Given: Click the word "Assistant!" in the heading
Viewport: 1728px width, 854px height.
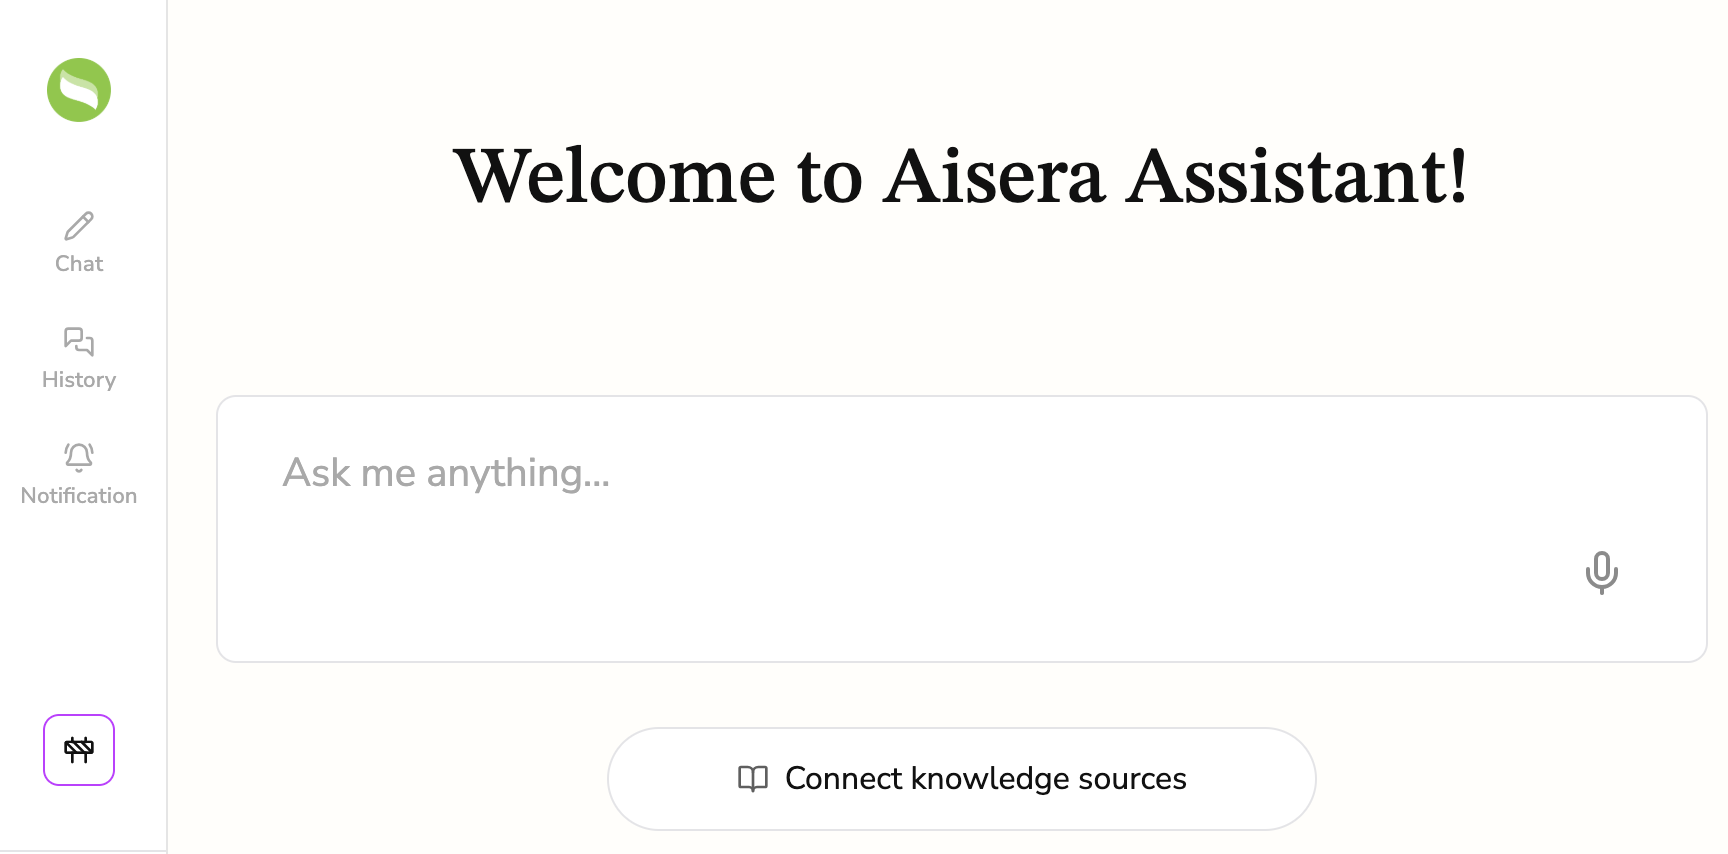Looking at the screenshot, I should point(1297,177).
